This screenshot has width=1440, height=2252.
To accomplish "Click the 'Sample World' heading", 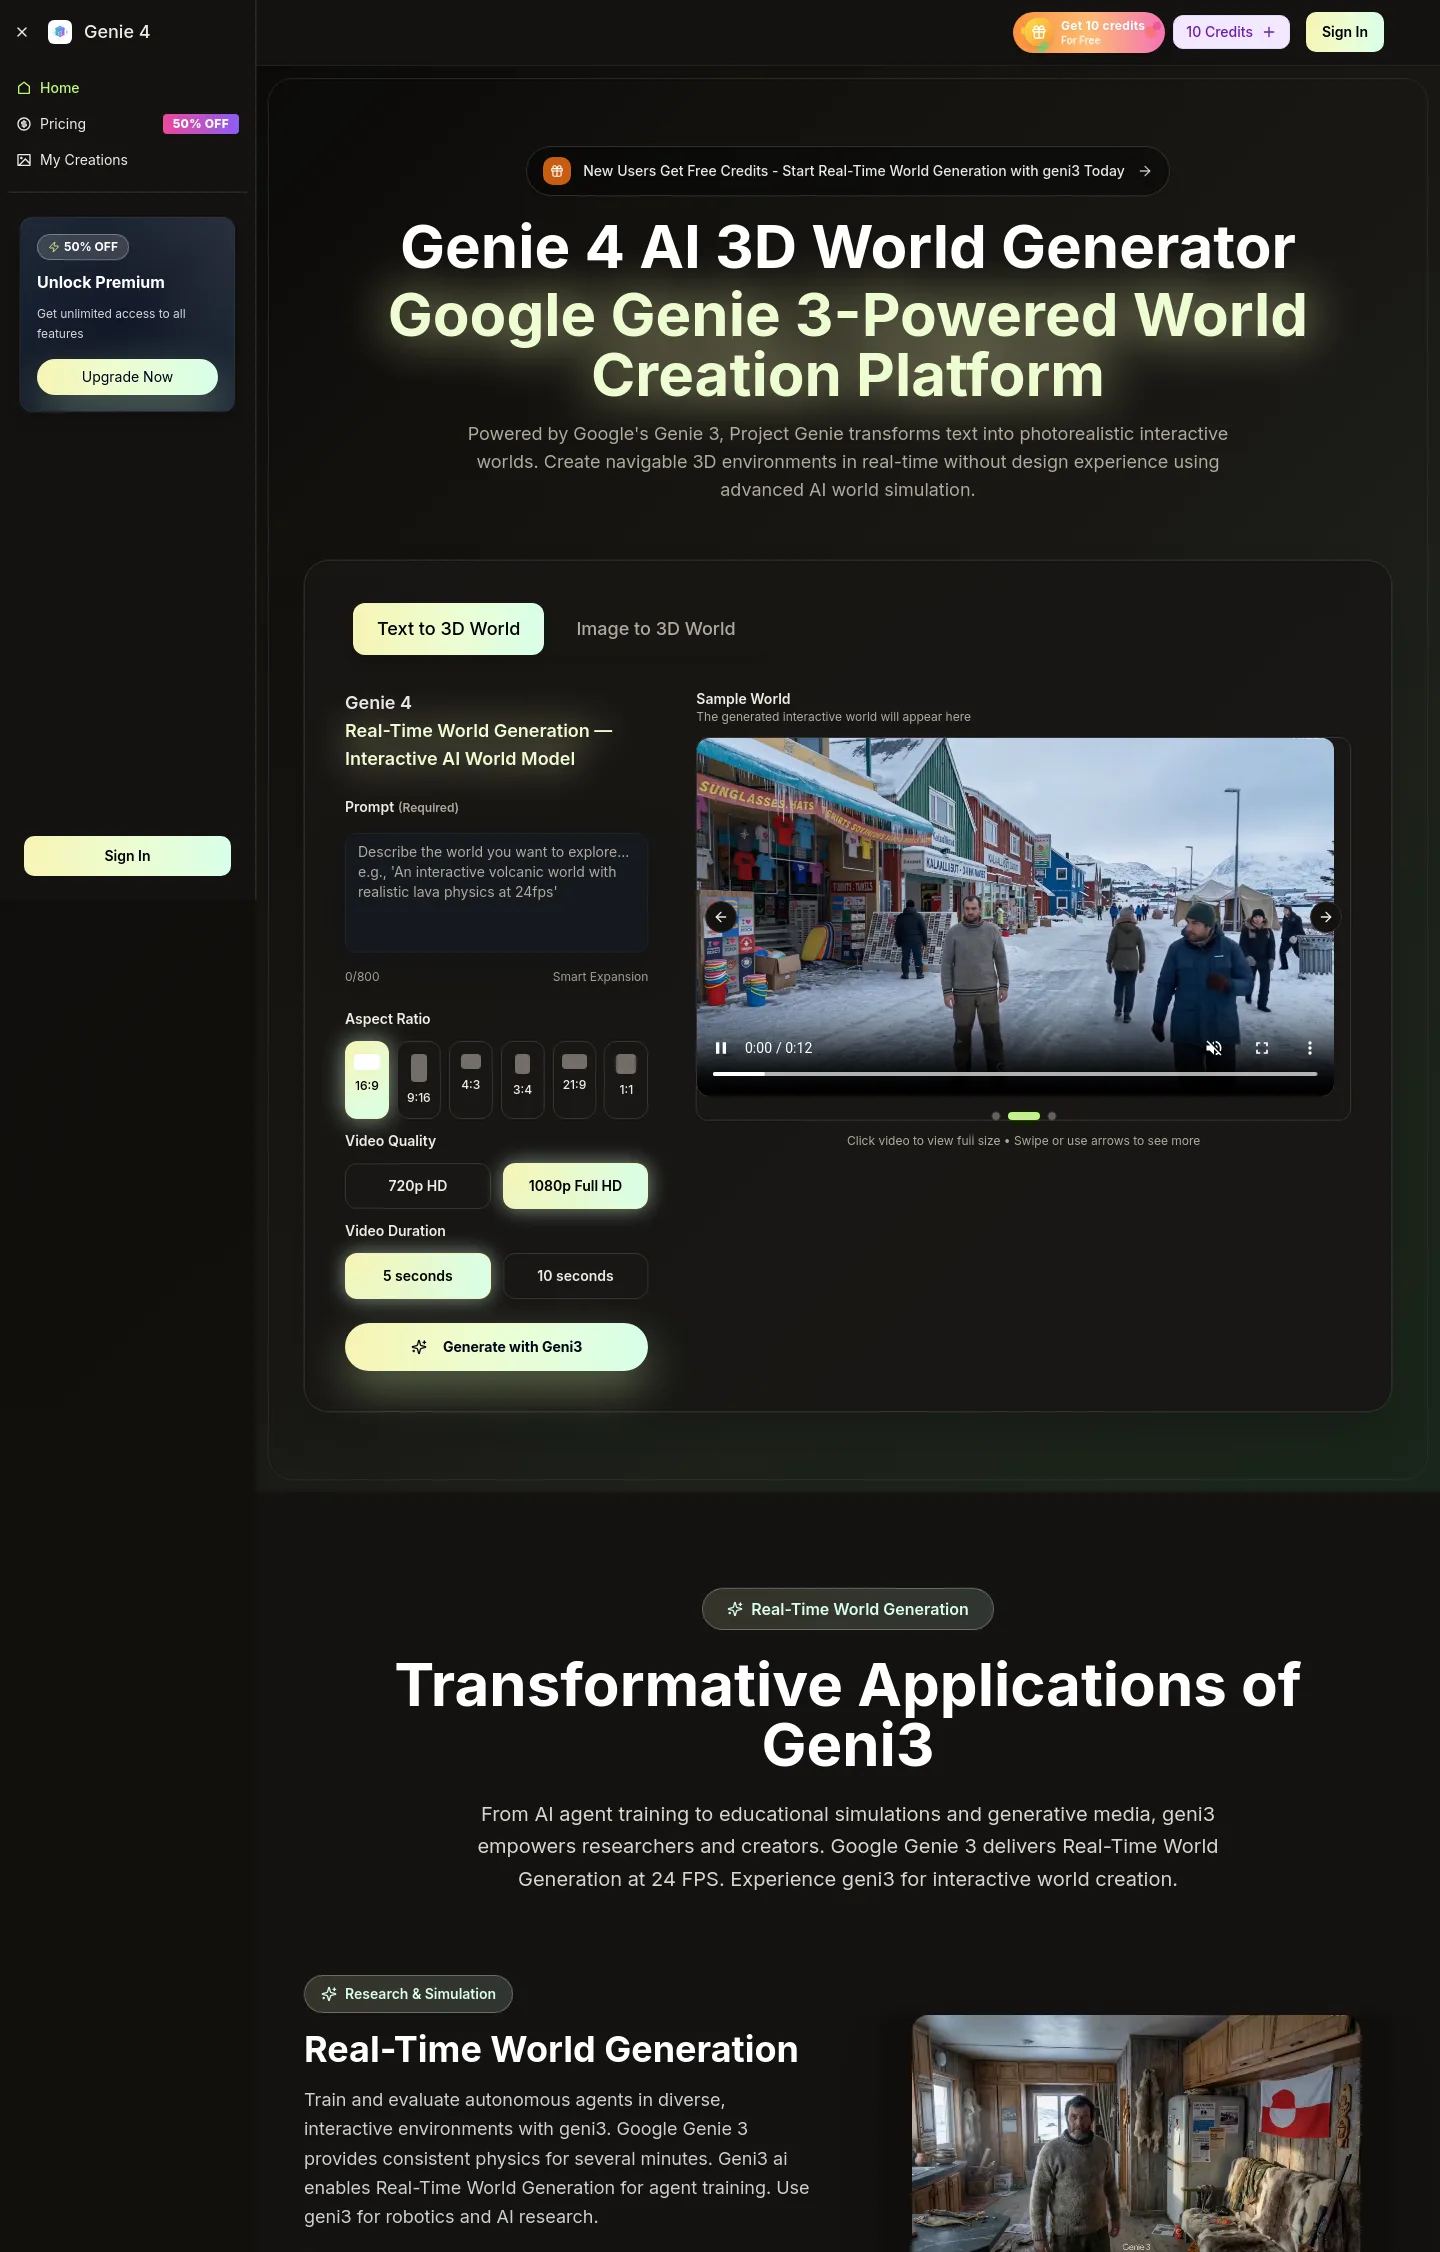I will (743, 699).
